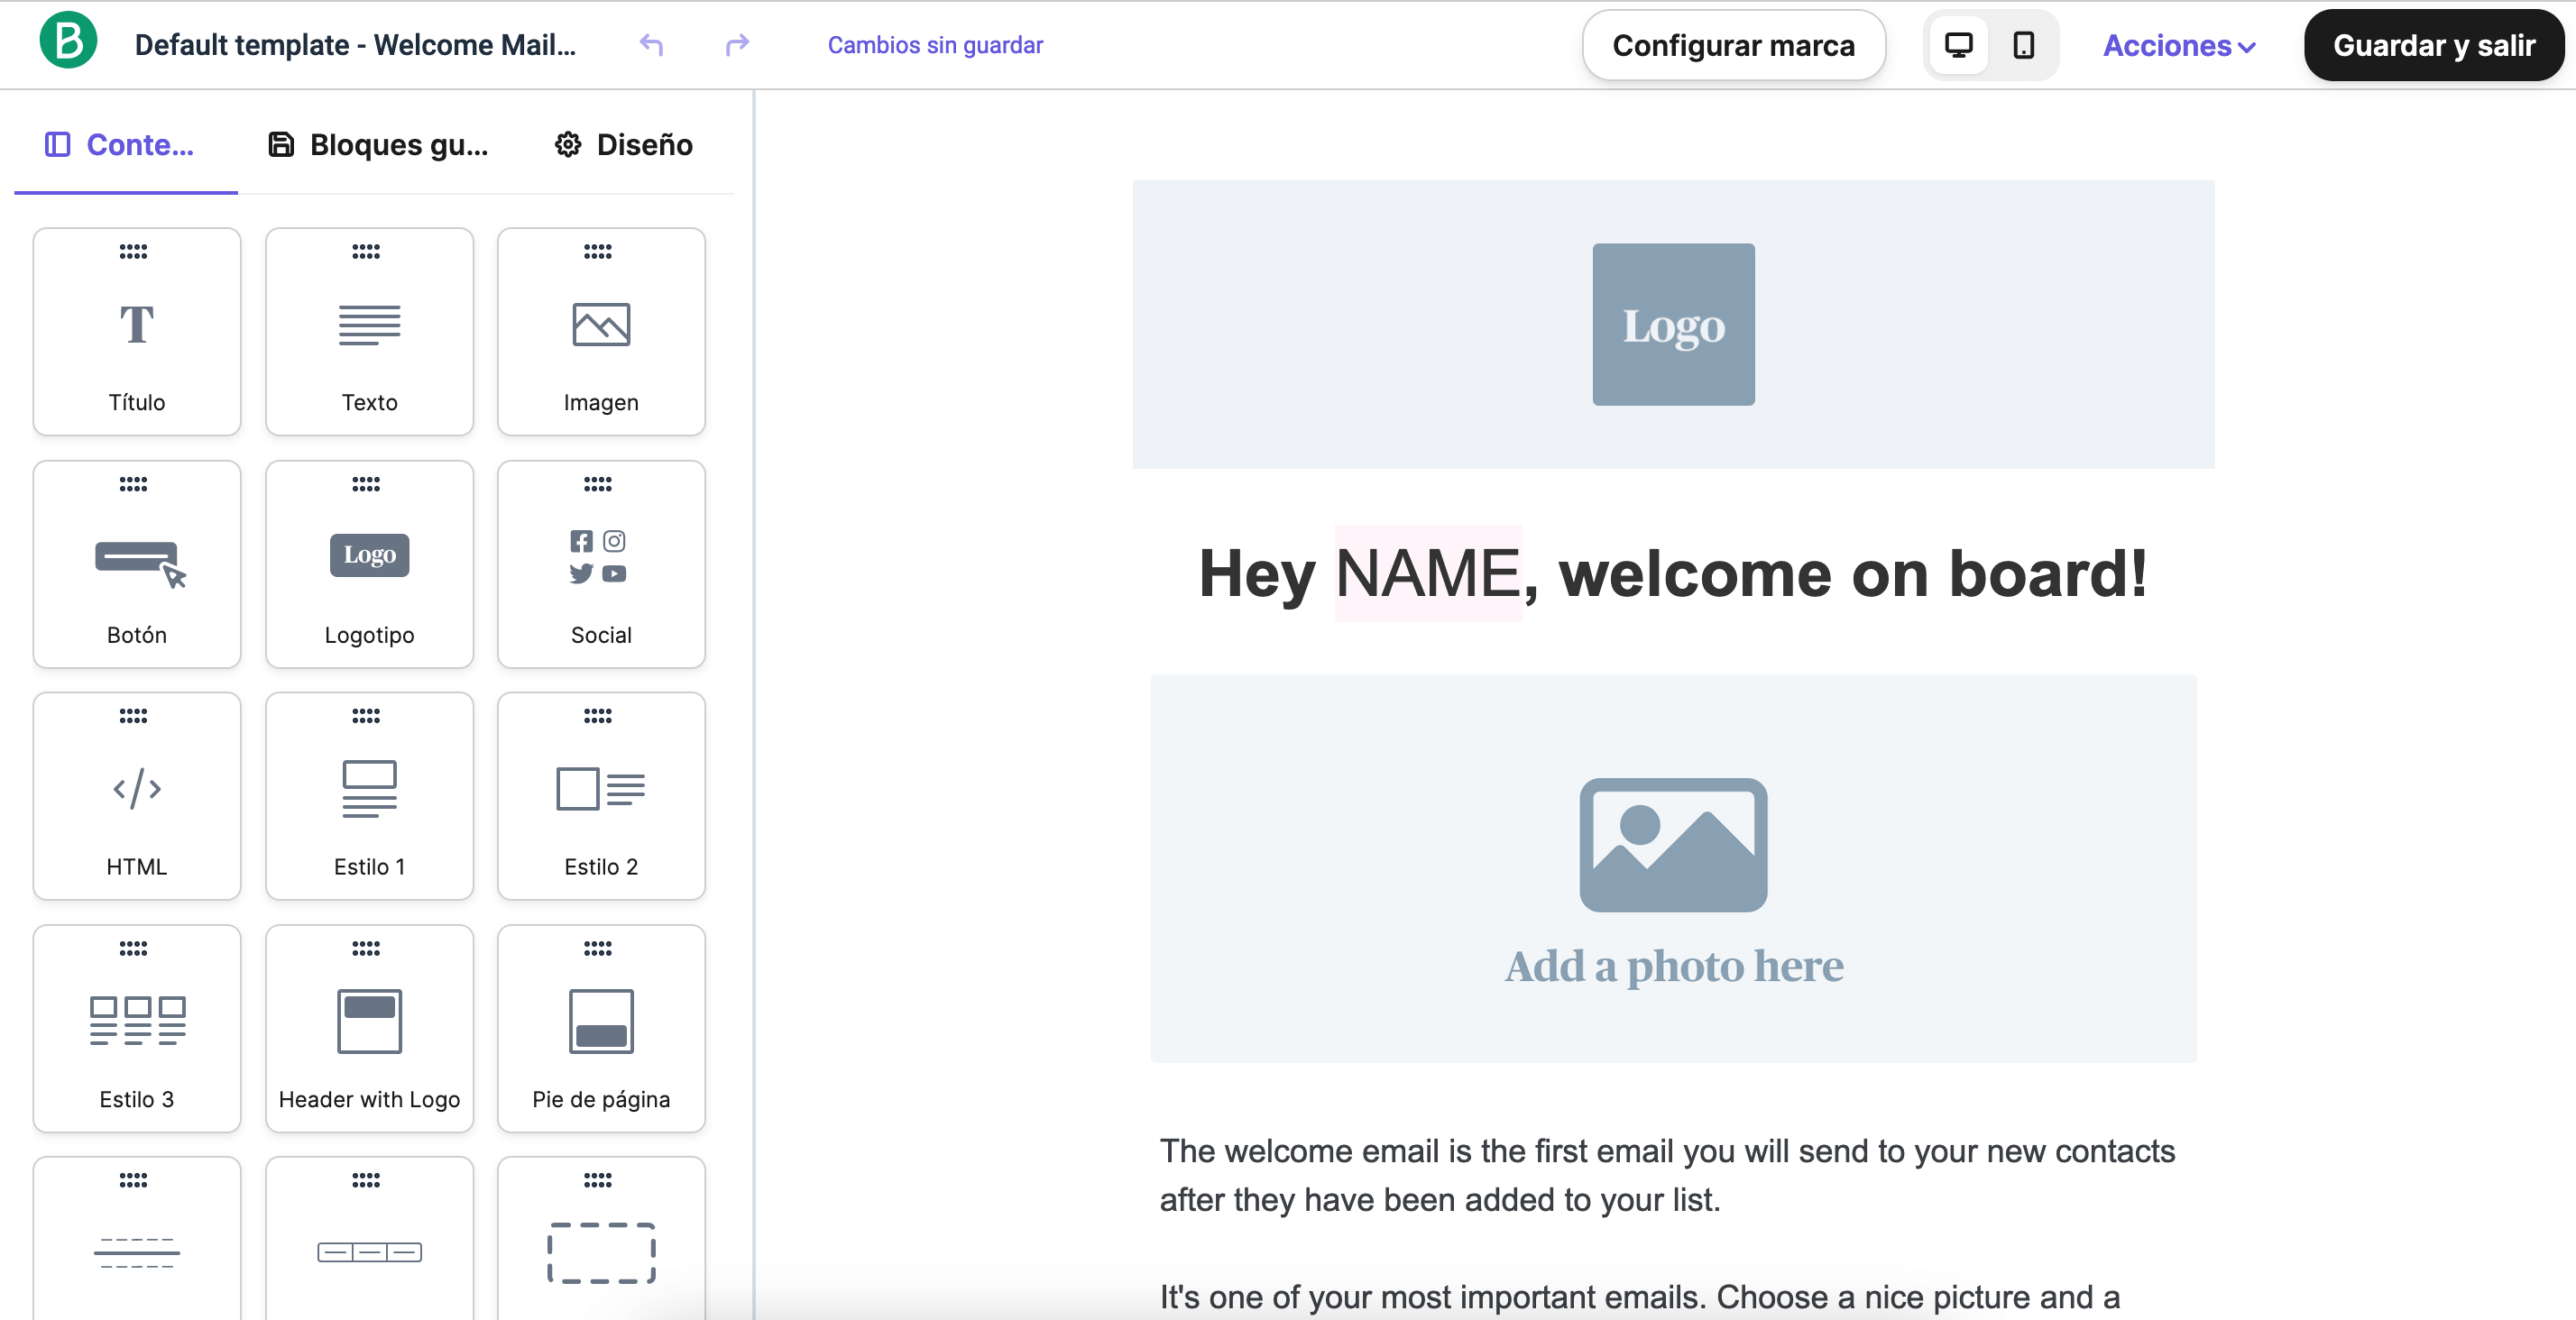Screen dimensions: 2576x1320
Task: Select the Título block
Action: point(137,332)
